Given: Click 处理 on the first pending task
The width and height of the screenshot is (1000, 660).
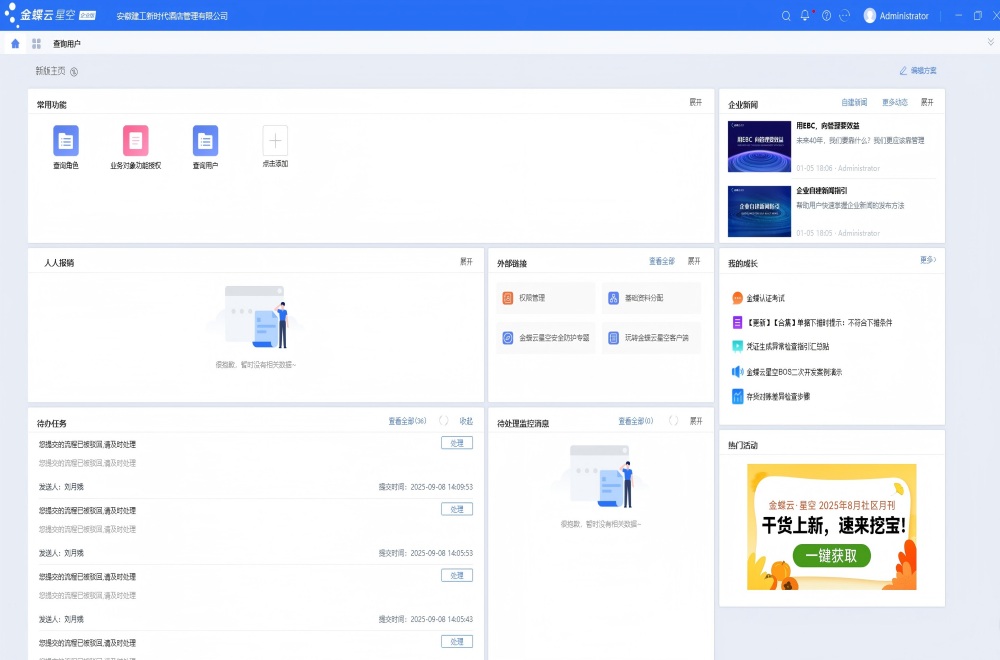Looking at the screenshot, I should pos(456,444).
